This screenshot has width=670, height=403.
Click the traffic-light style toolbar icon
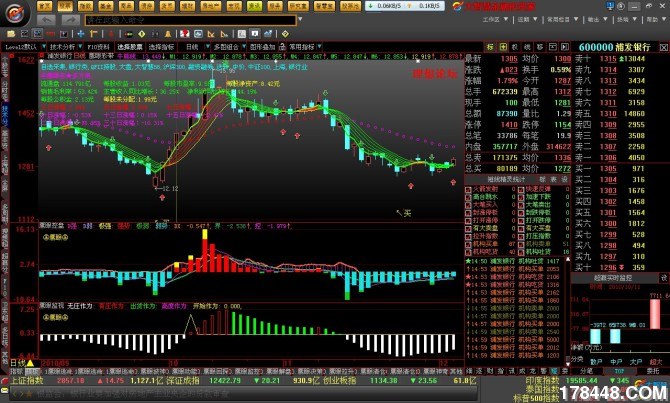coord(129,34)
